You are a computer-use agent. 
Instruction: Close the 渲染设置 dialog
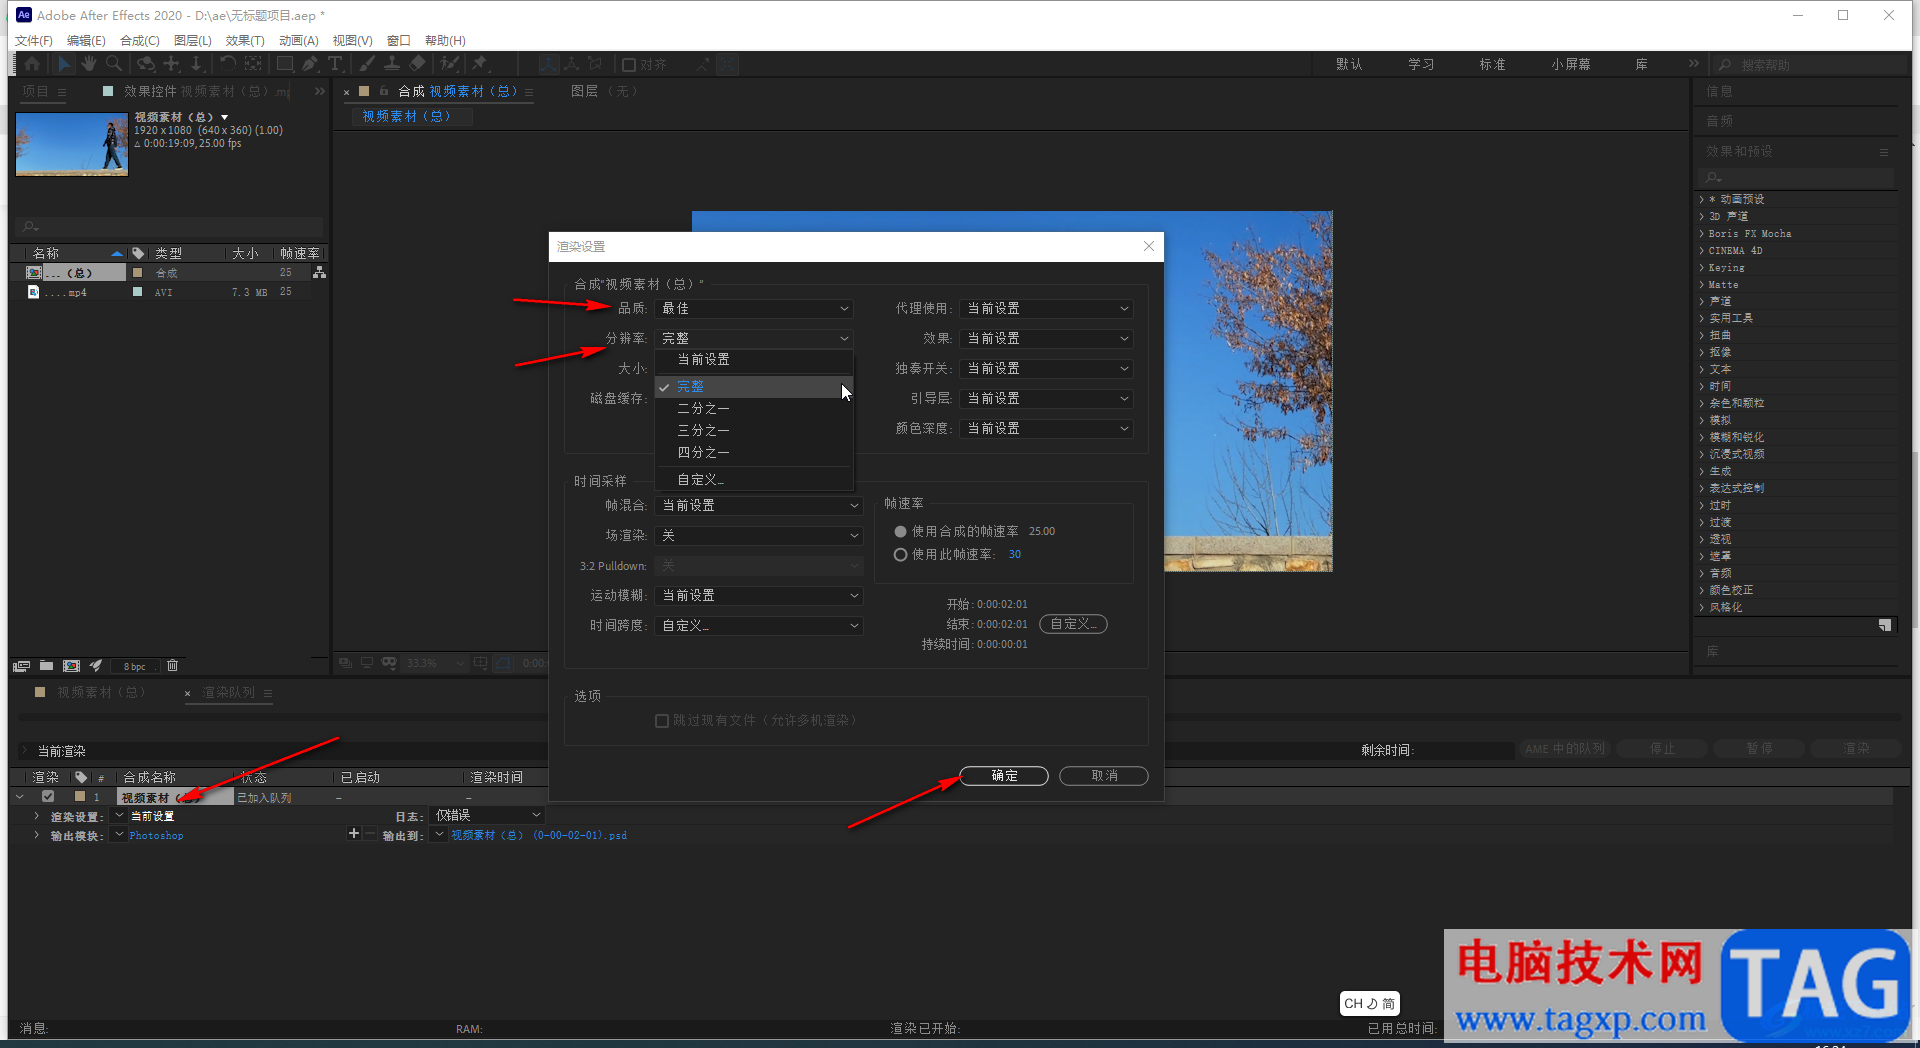1148,247
